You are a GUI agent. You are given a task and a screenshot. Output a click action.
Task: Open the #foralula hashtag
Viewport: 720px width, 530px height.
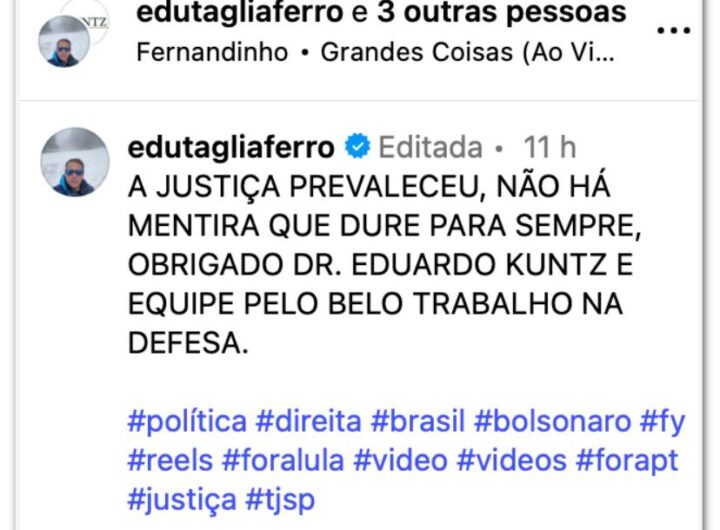[x=283, y=460]
